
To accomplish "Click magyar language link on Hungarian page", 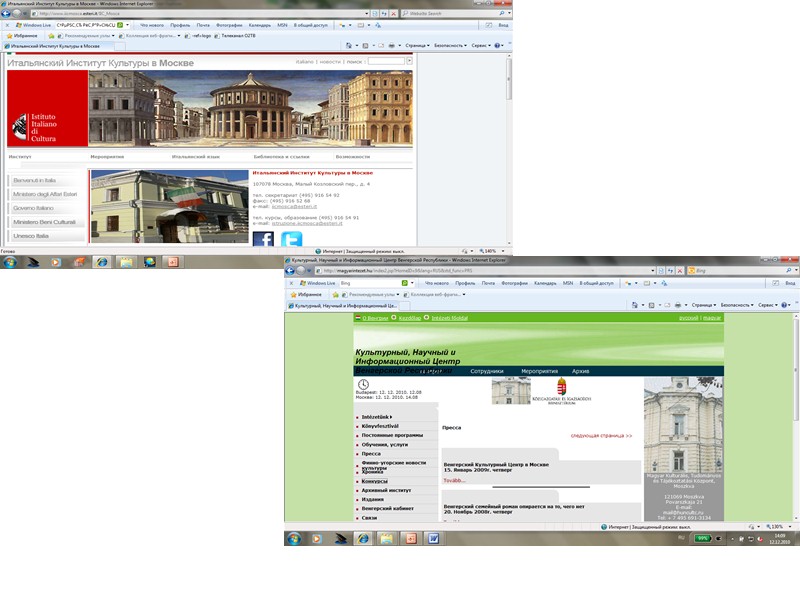I will click(x=712, y=318).
